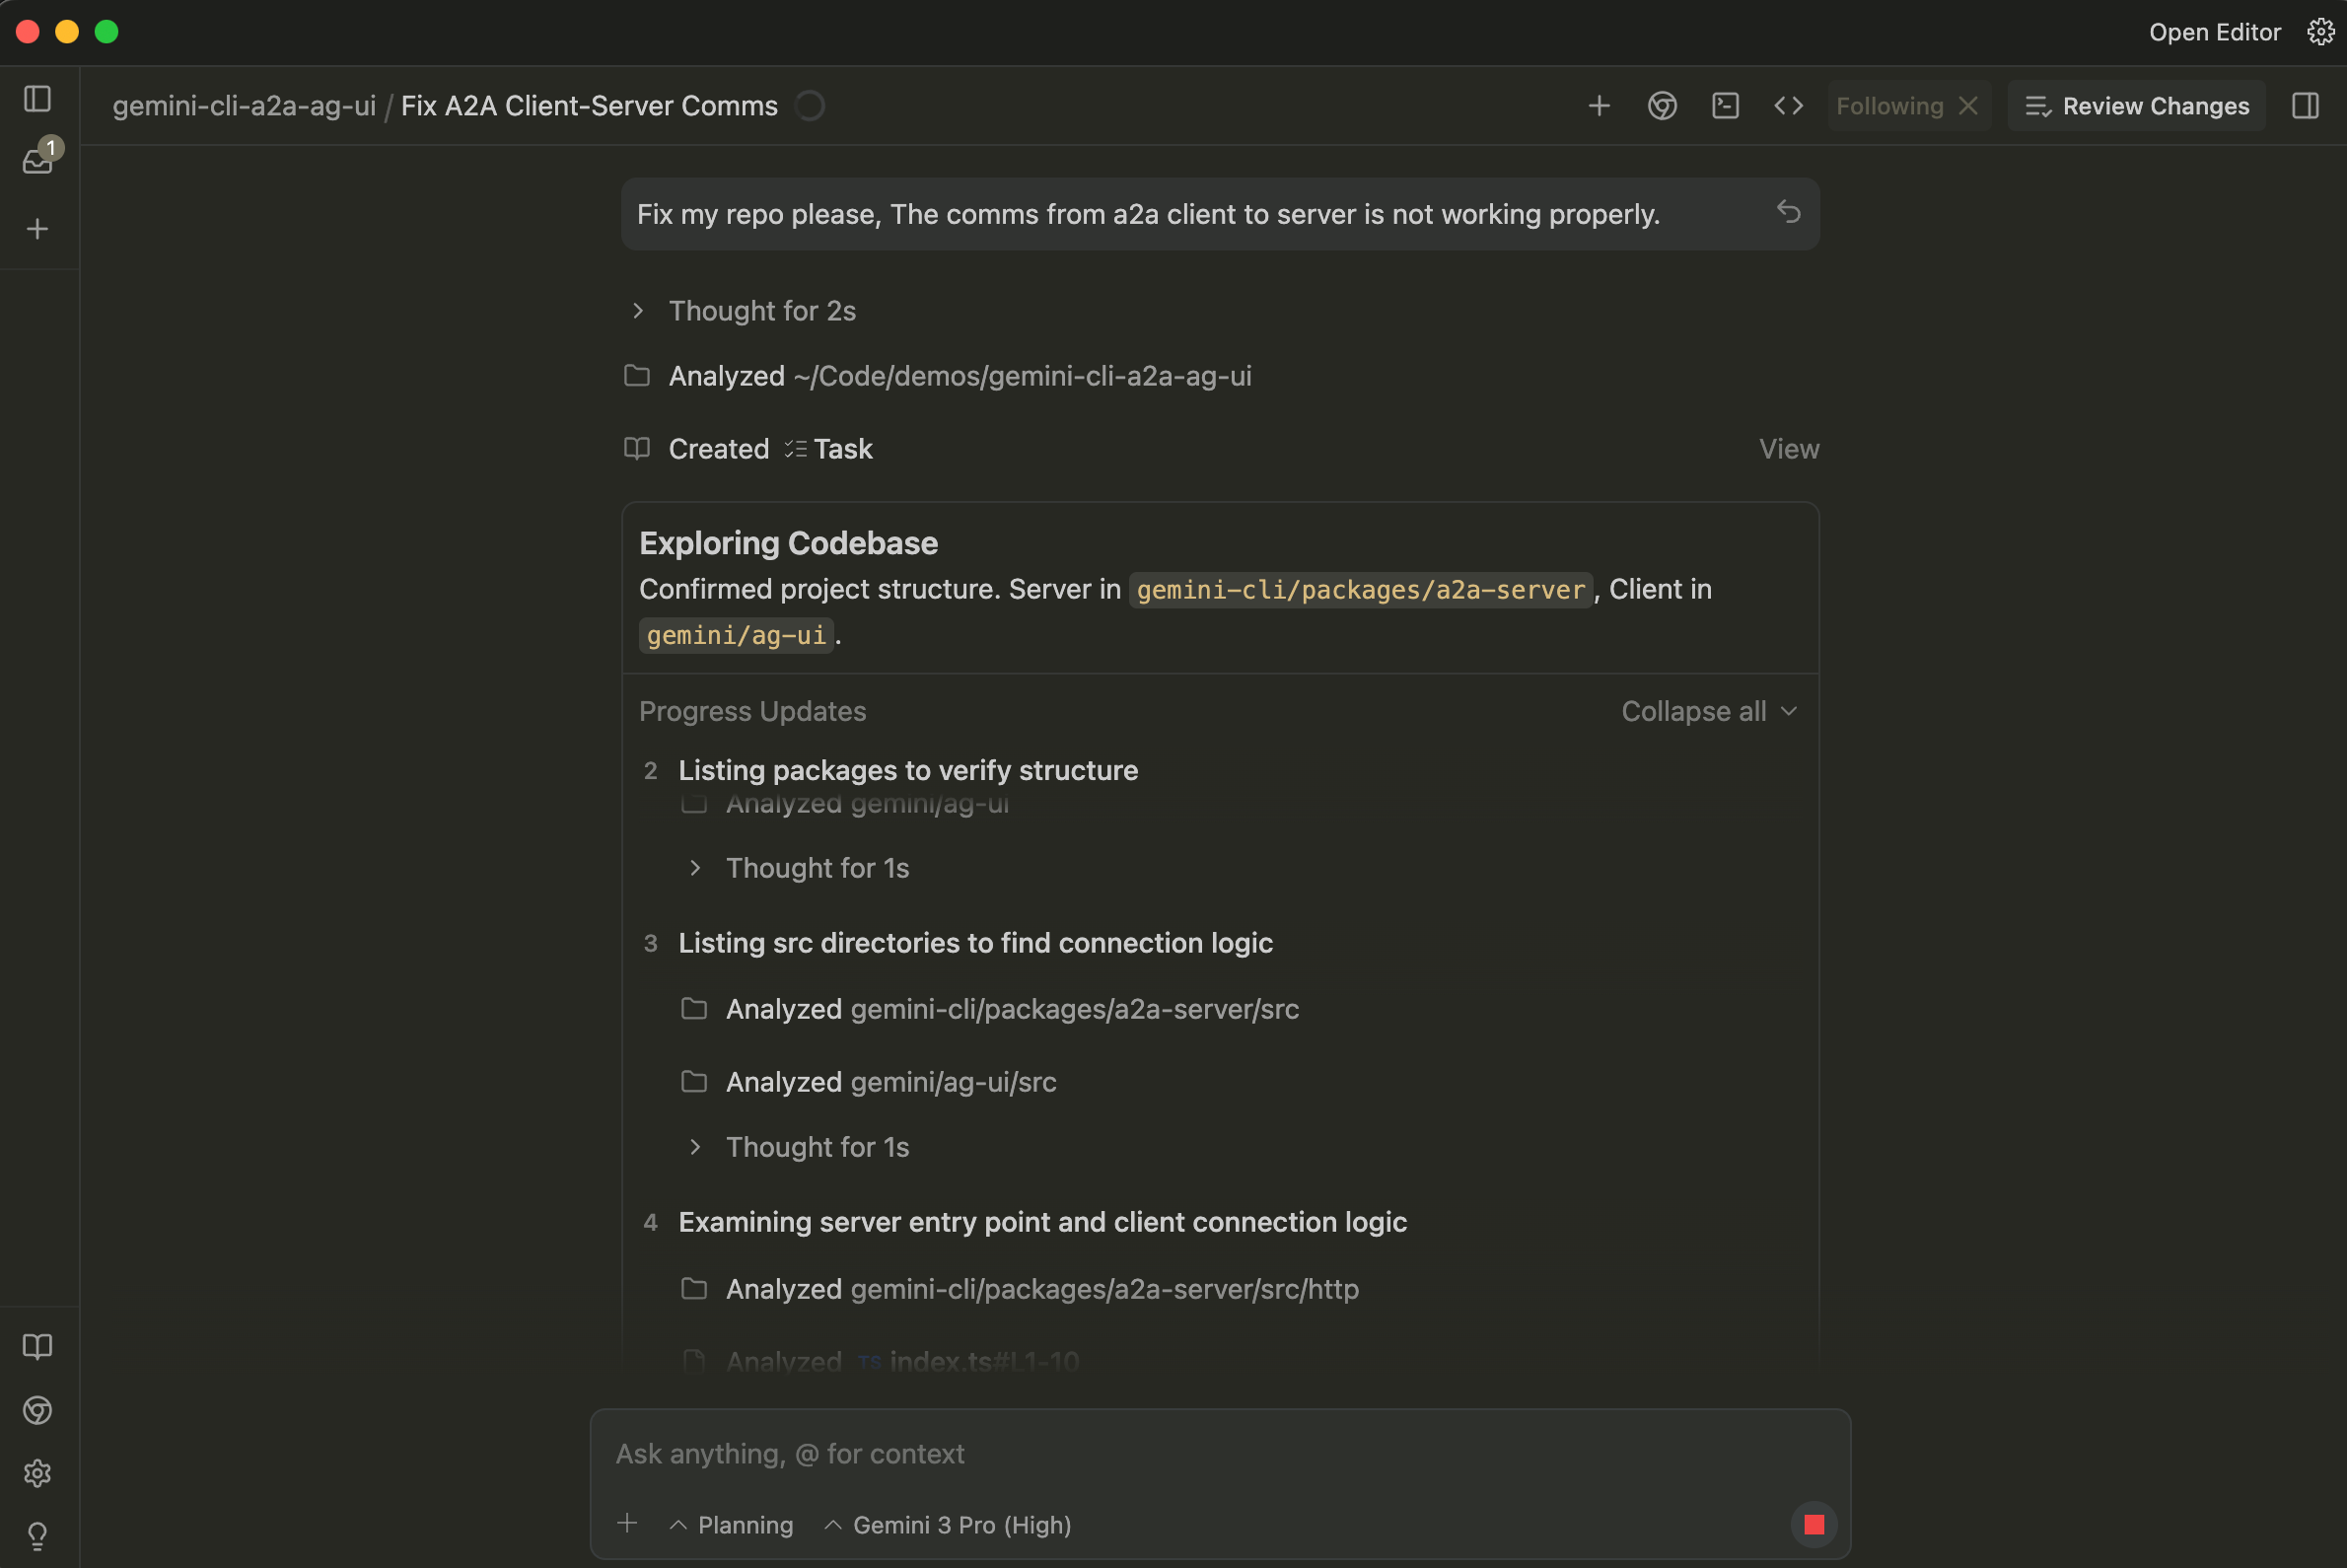Screen dimensions: 2347x1568
Task: Toggle the sidebar panel icon at top left
Action: point(37,97)
